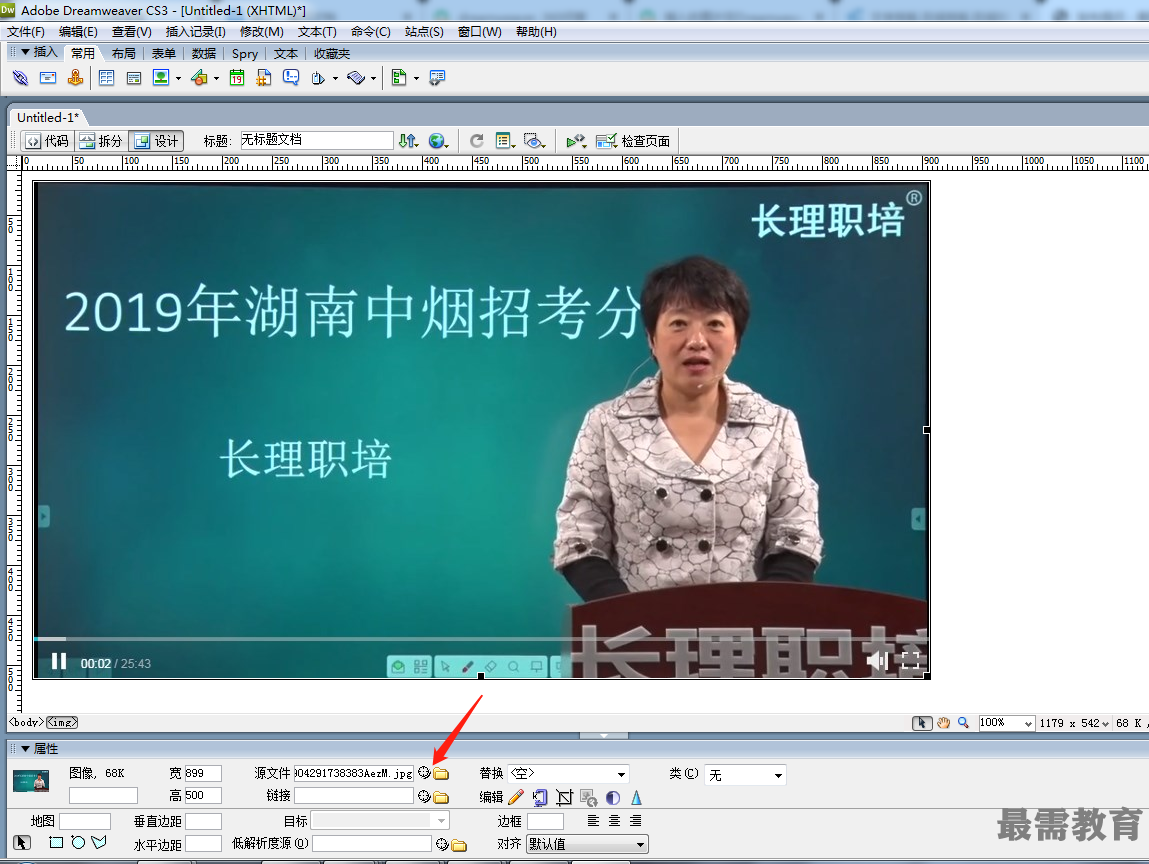Viewport: 1149px width, 864px height.
Task: Click the Refresh Design View icon
Action: coord(476,141)
